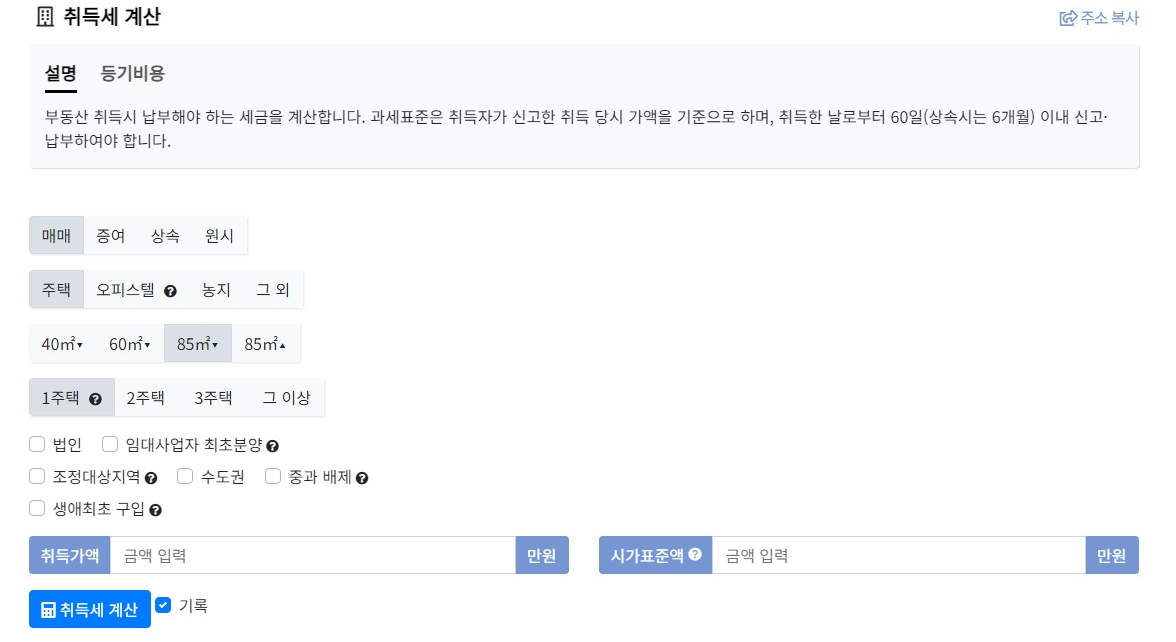Open help icon next to 임대사업자 최초분양
Screen dimensions: 1176x642
[x=273, y=445]
